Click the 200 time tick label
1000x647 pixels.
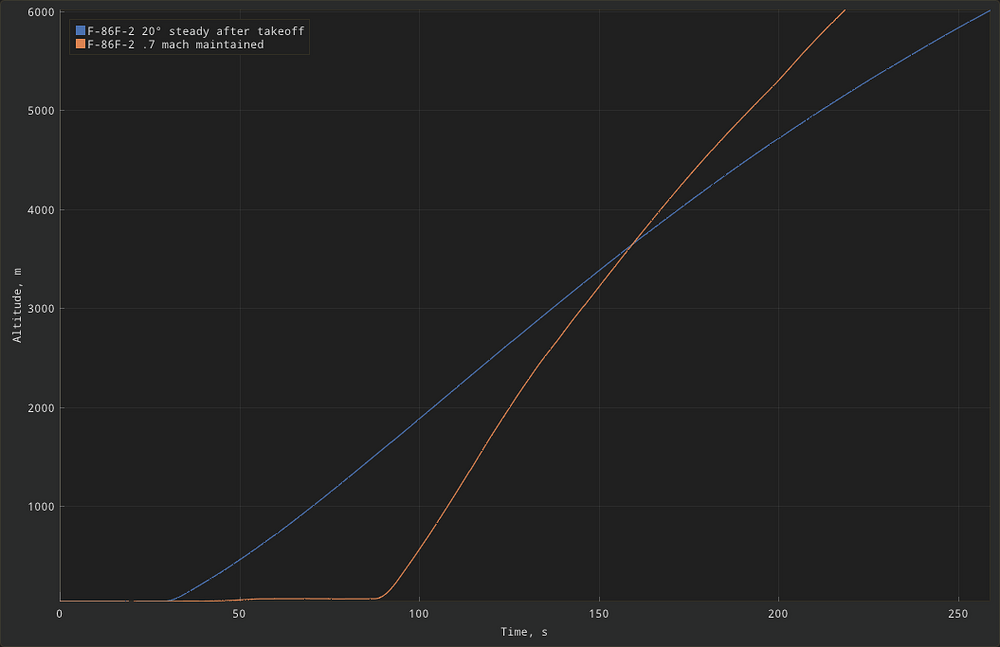pos(778,614)
